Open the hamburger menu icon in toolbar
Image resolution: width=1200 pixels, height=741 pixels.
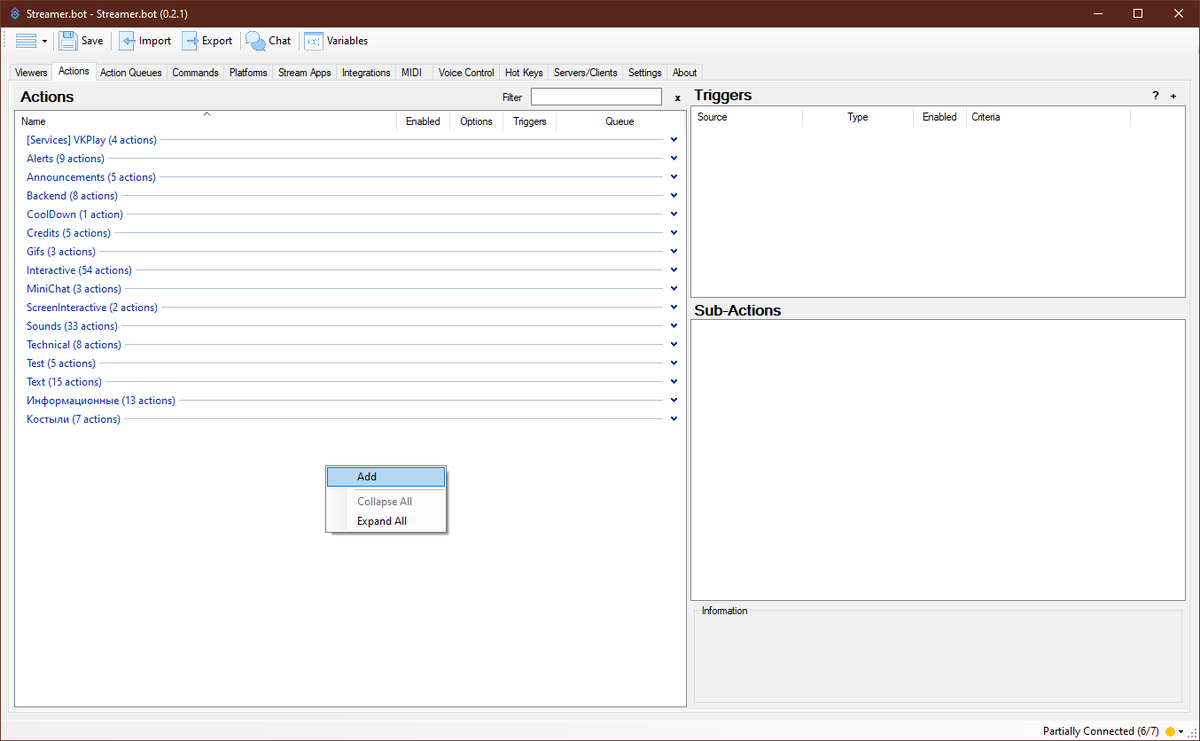coord(26,41)
